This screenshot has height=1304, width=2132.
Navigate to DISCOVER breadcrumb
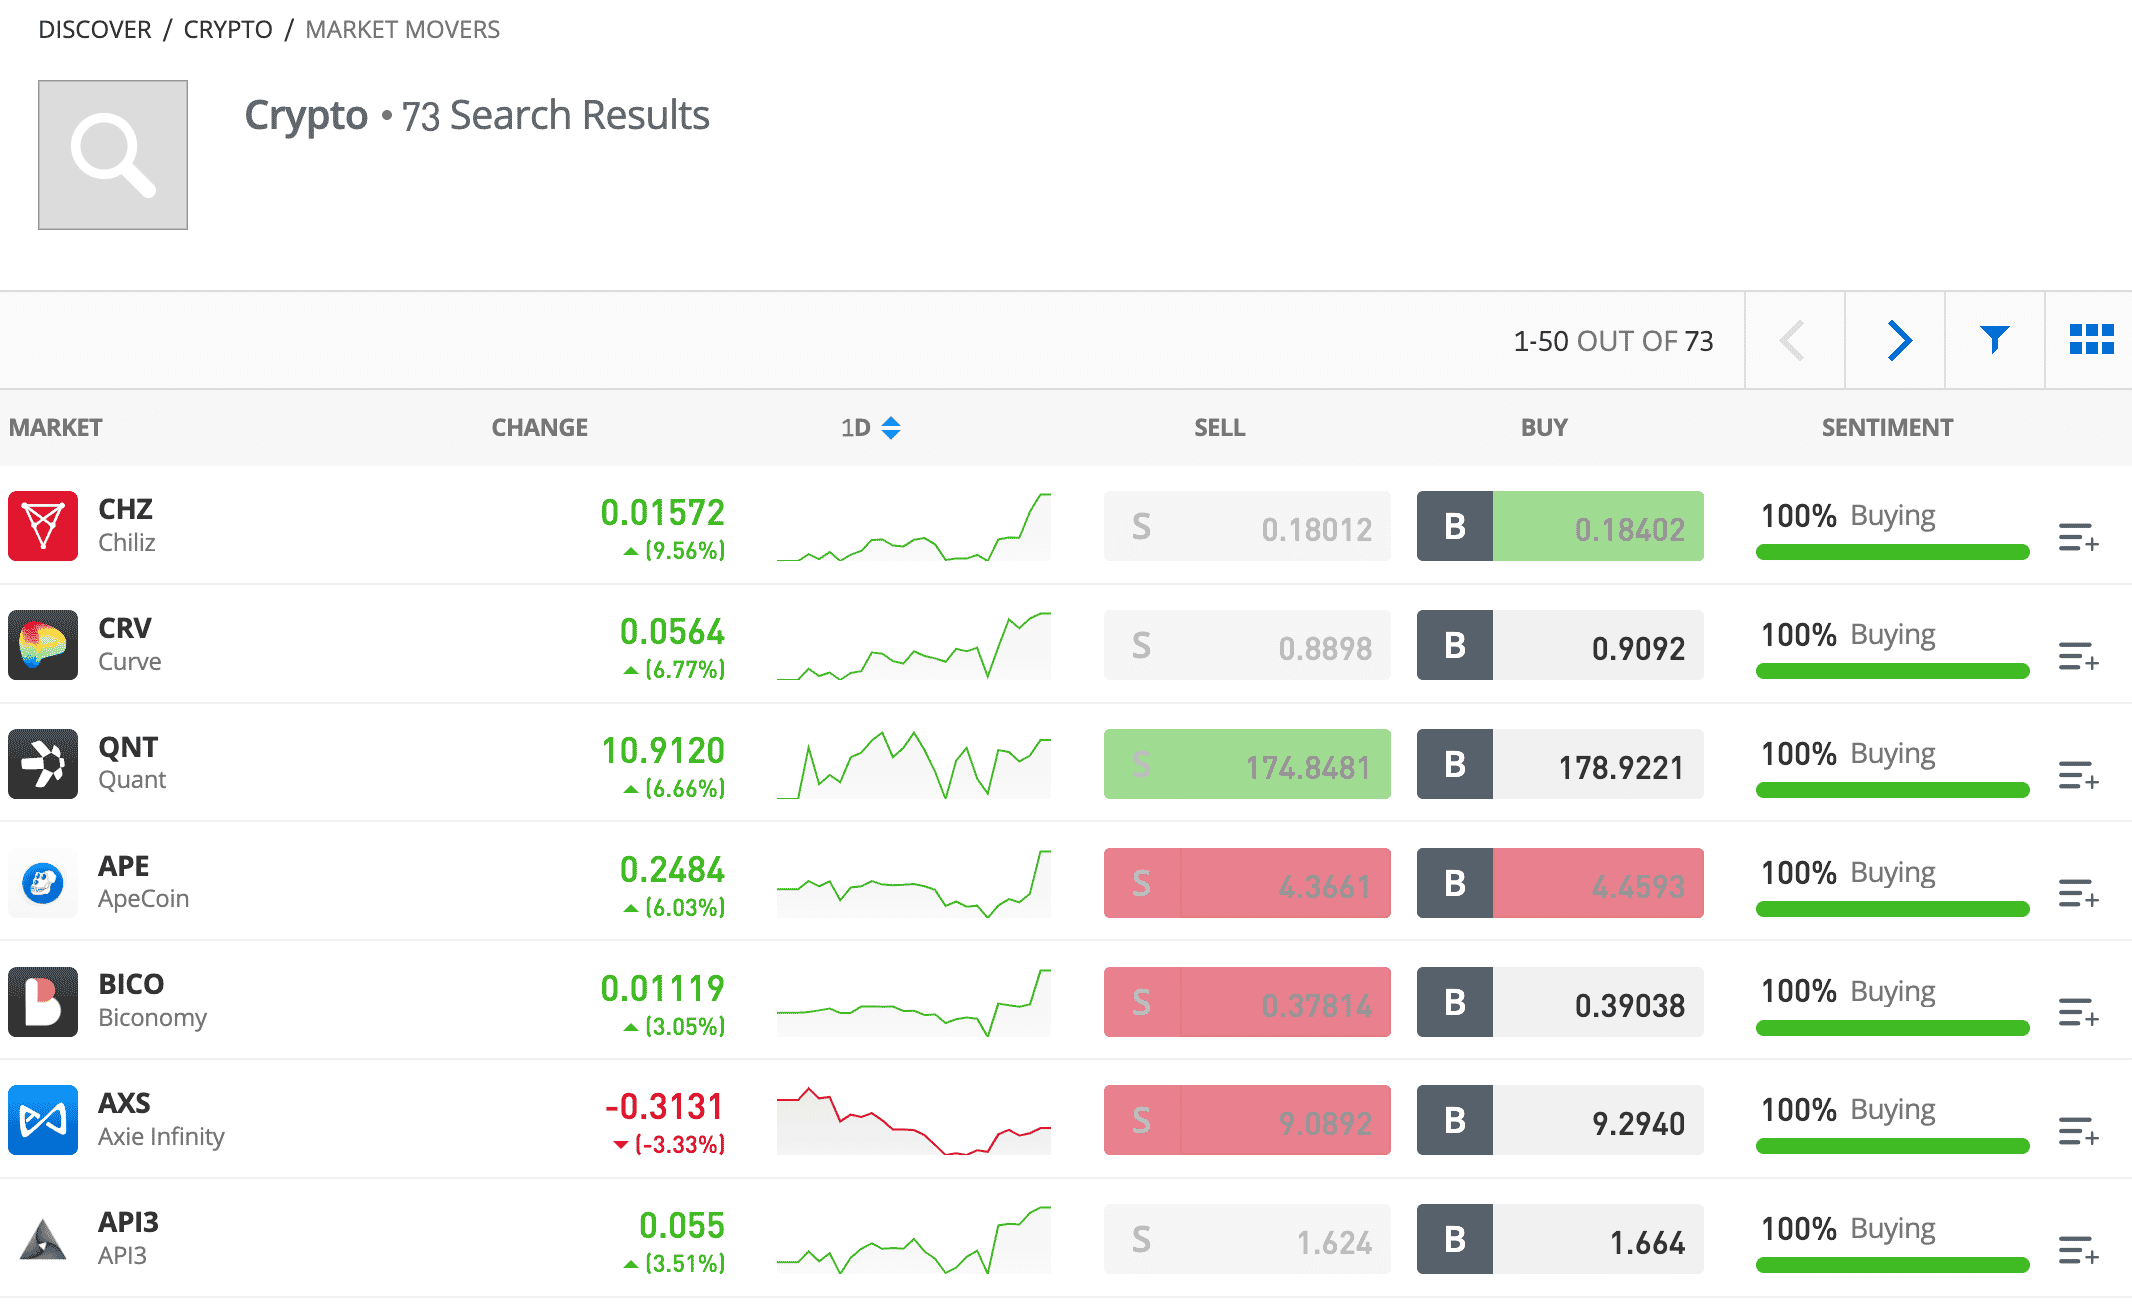[x=95, y=30]
